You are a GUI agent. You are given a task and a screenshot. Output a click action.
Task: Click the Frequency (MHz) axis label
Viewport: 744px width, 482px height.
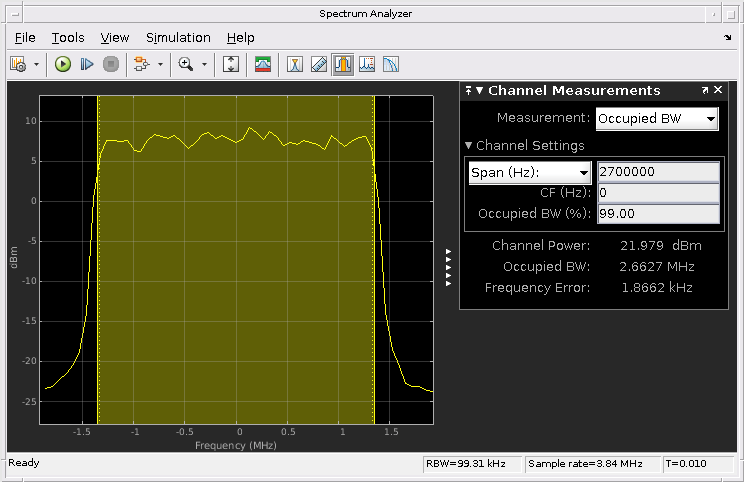pyautogui.click(x=236, y=445)
